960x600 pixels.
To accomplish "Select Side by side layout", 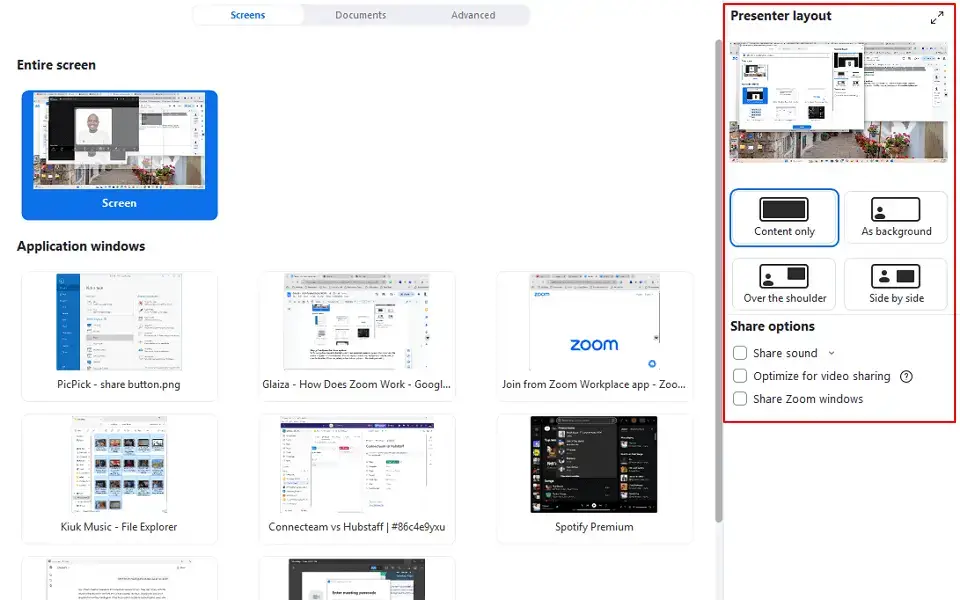I will click(896, 284).
